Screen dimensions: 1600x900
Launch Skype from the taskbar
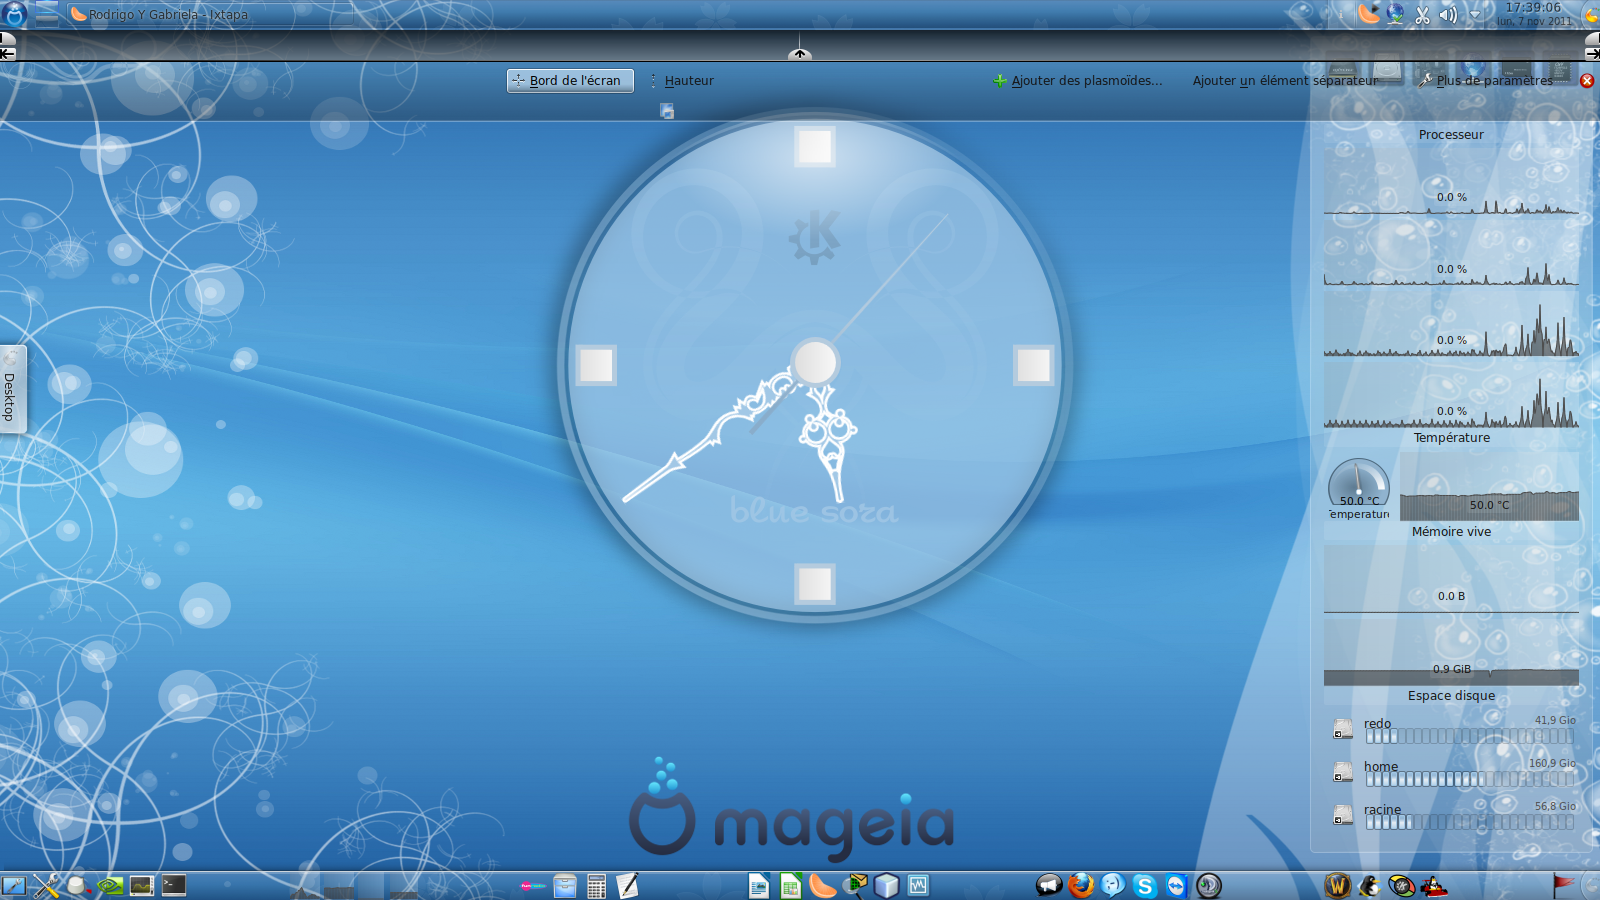pyautogui.click(x=1145, y=885)
